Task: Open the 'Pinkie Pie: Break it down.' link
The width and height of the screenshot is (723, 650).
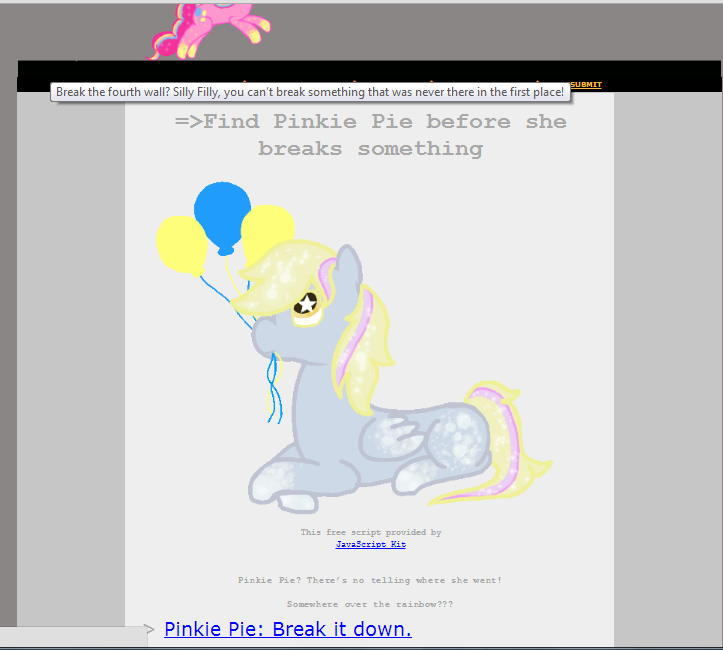Action: tap(288, 629)
